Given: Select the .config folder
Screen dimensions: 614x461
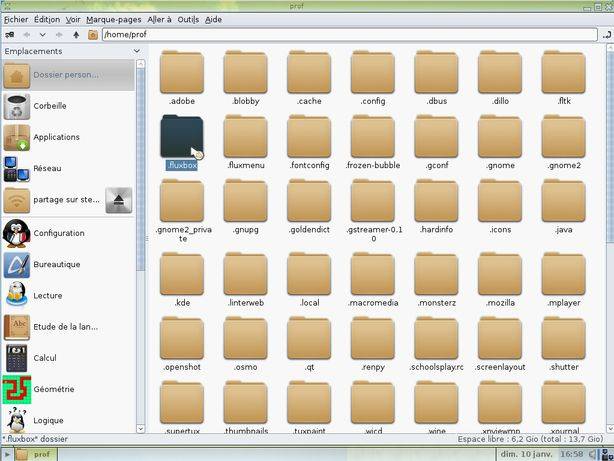Looking at the screenshot, I should 373,78.
